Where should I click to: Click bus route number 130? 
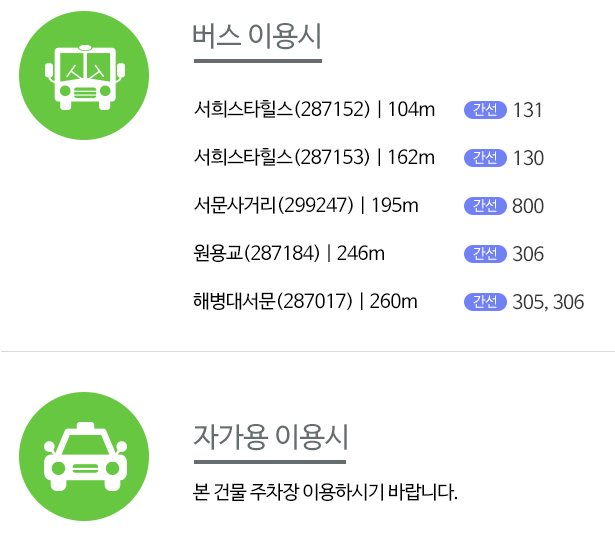[528, 158]
